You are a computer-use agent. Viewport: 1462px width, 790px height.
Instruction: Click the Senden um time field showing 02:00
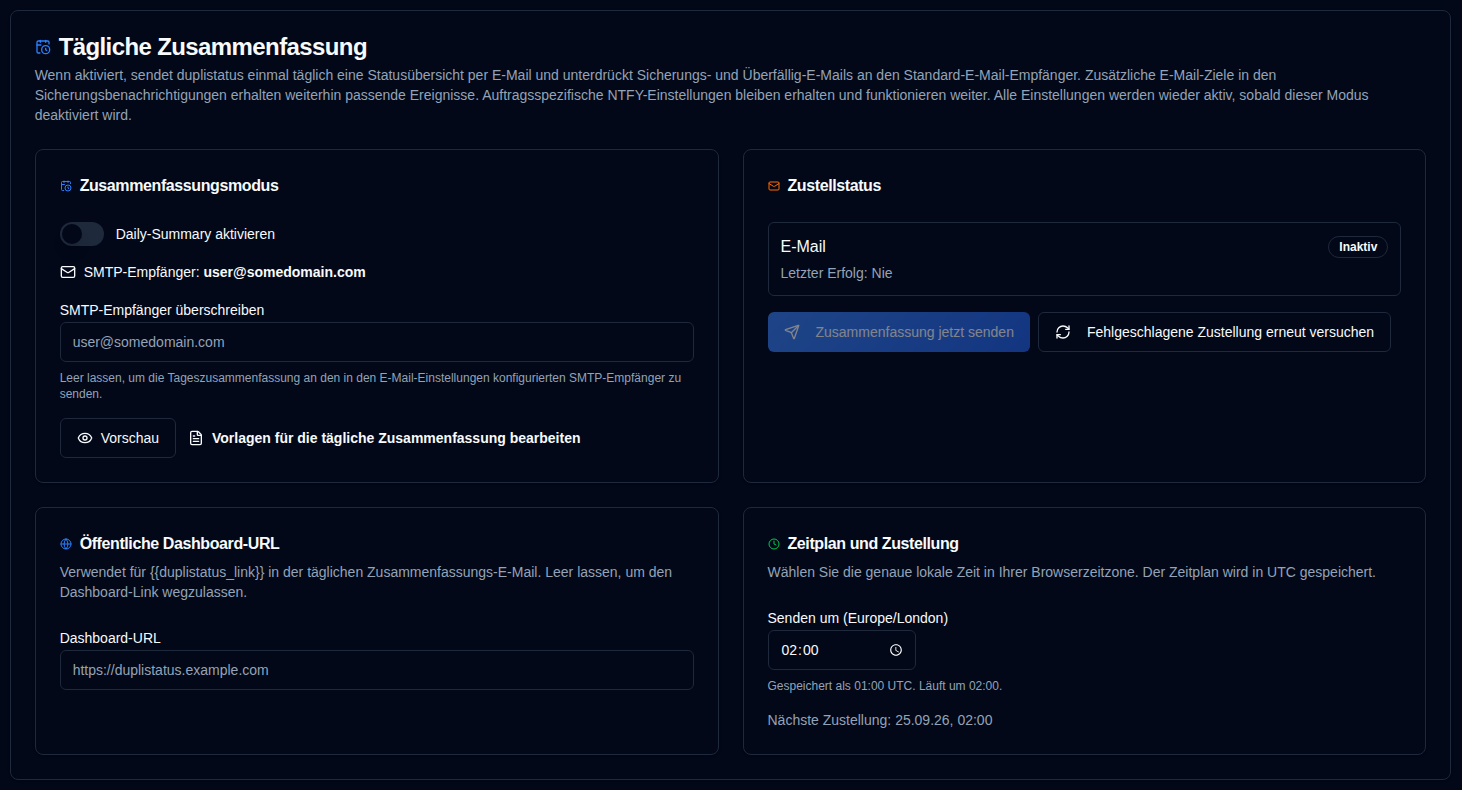point(842,650)
